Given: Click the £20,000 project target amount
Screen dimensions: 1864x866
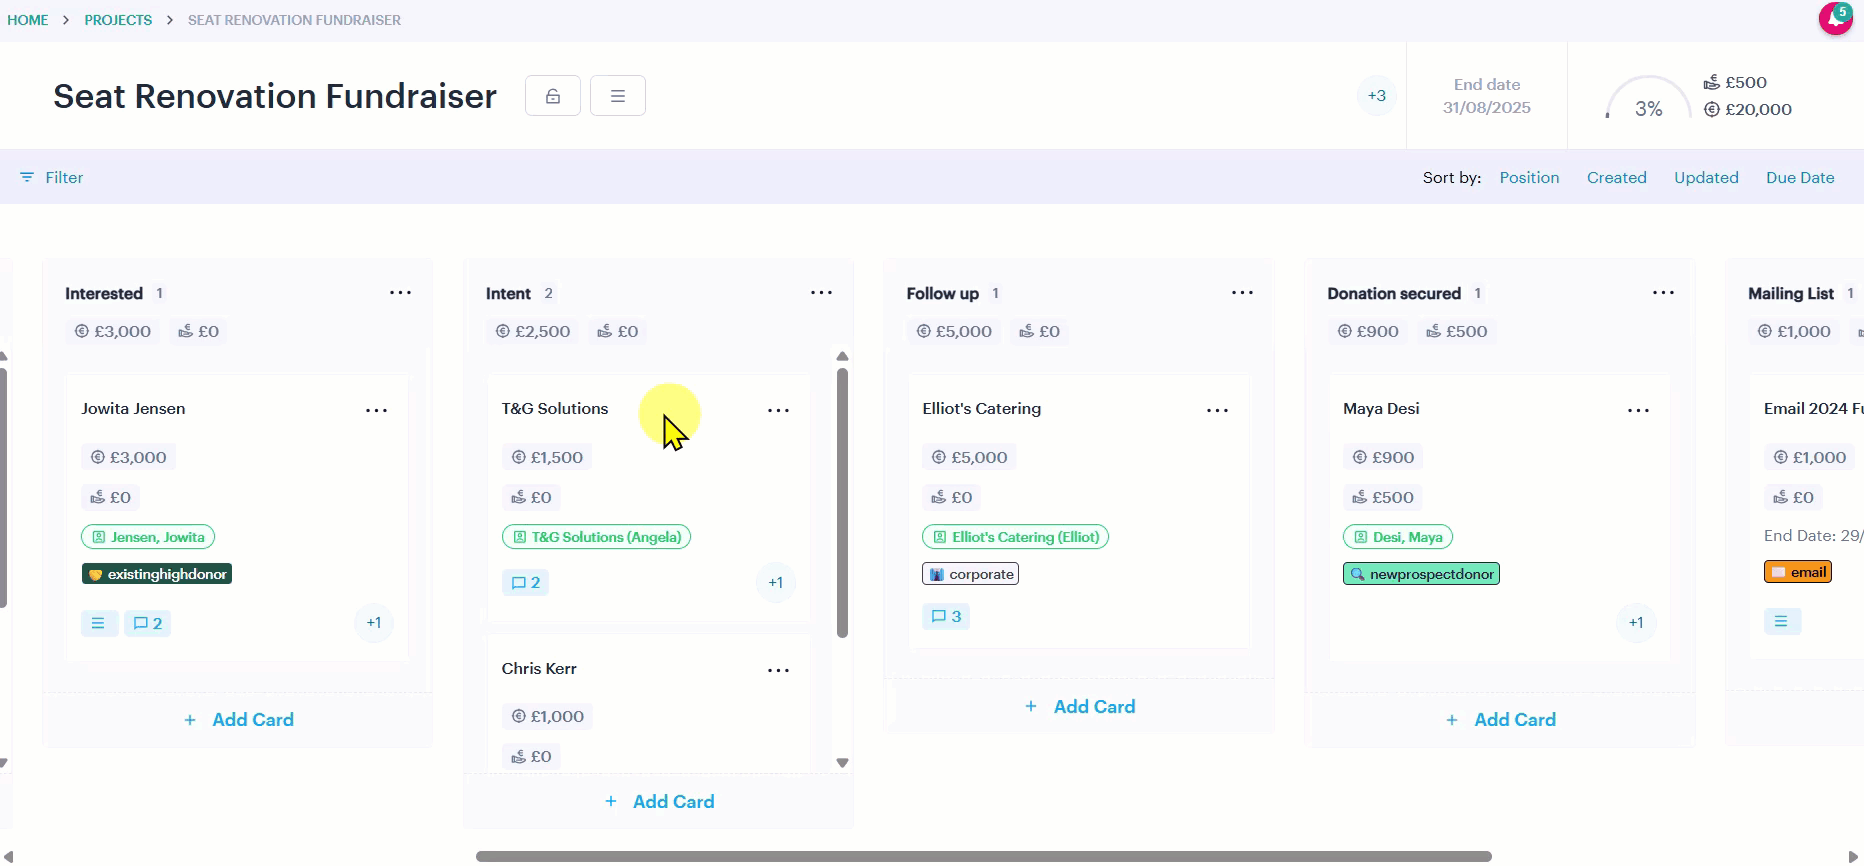Looking at the screenshot, I should pos(1748,109).
